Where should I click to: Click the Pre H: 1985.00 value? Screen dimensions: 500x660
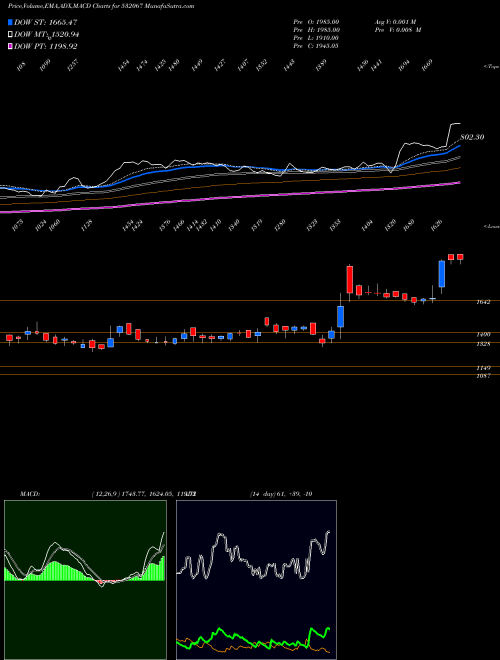pos(316,29)
